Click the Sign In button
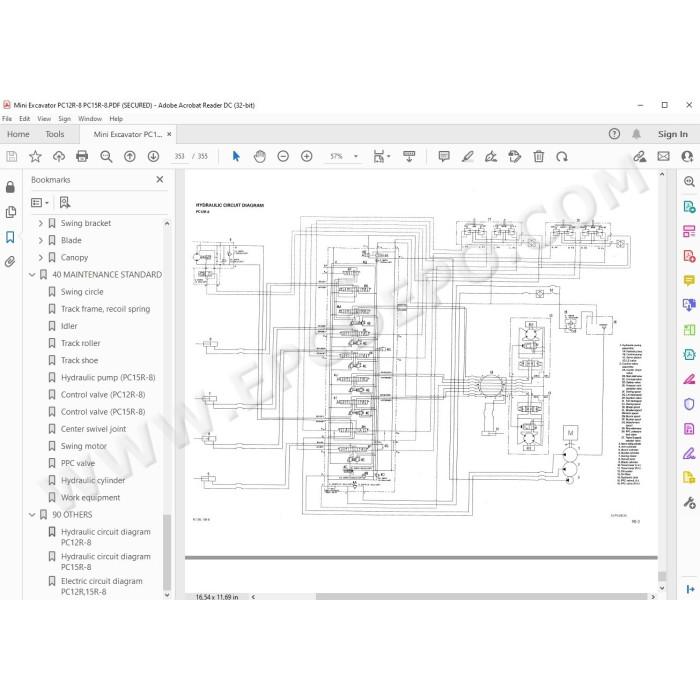 click(x=672, y=134)
